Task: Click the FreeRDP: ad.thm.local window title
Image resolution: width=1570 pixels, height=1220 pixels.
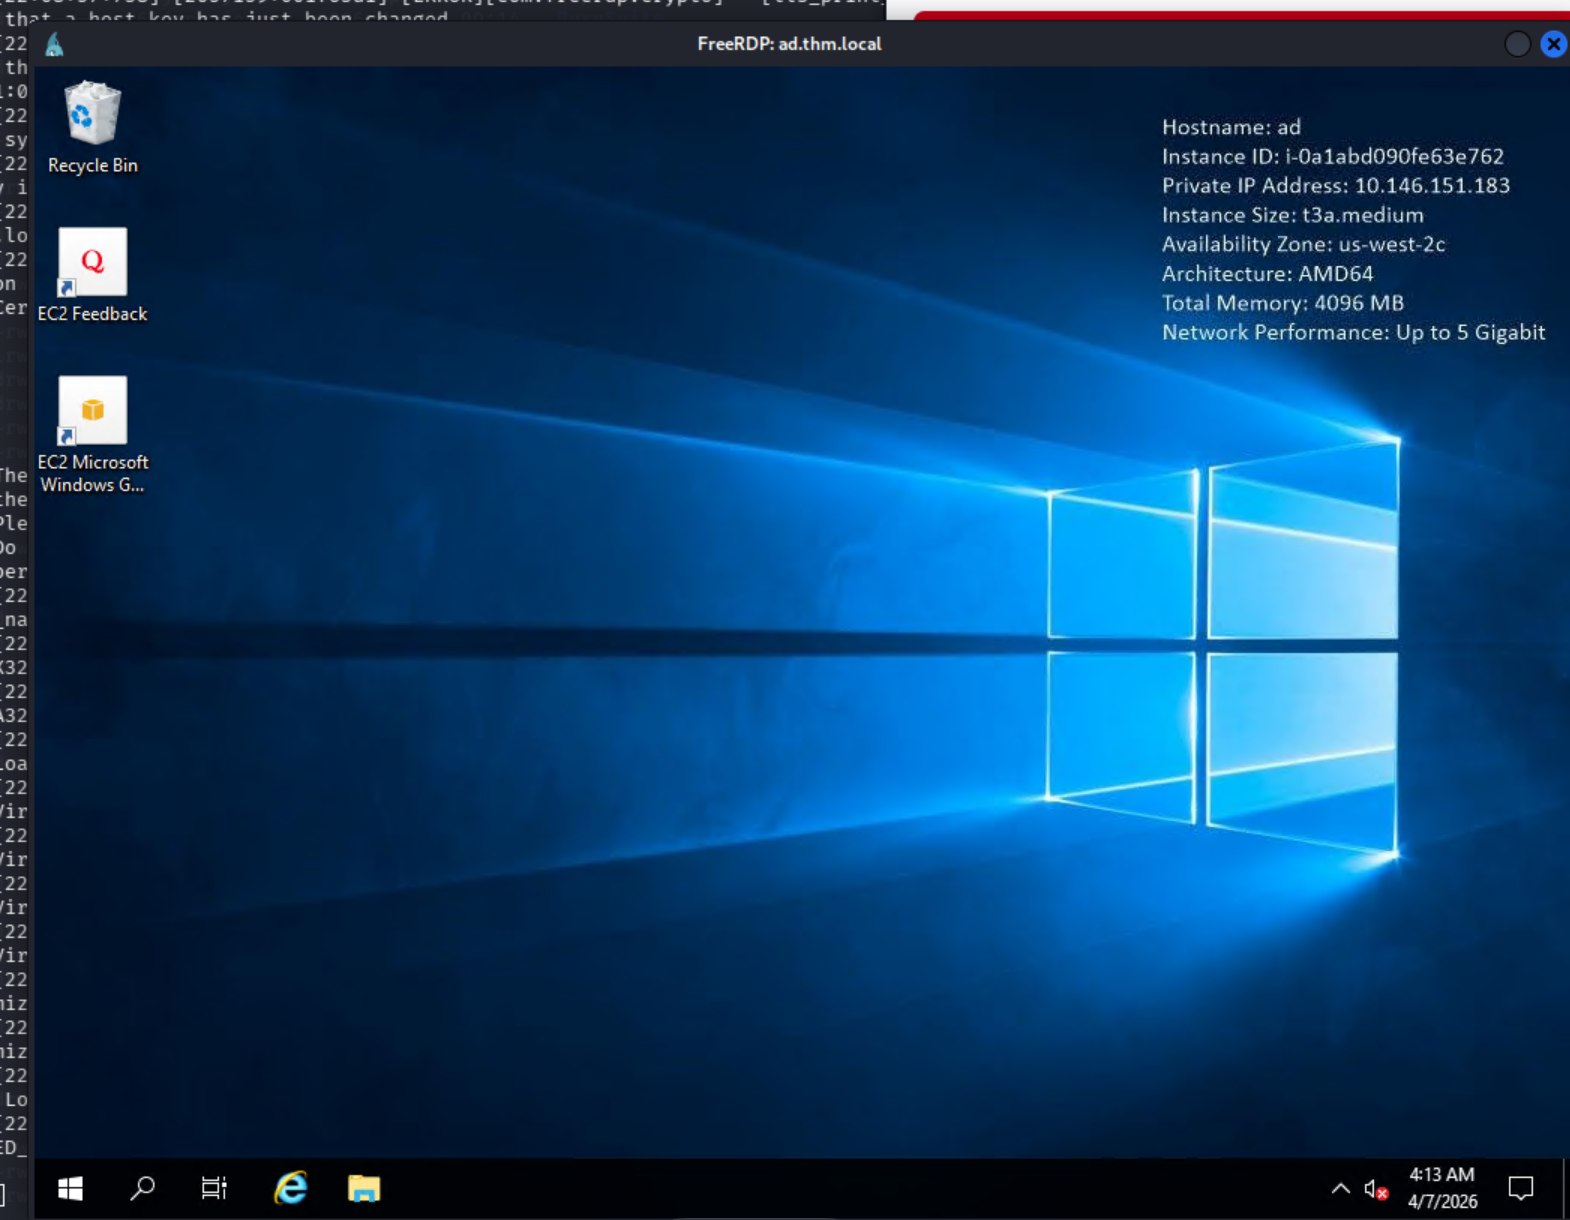Action: click(x=789, y=44)
